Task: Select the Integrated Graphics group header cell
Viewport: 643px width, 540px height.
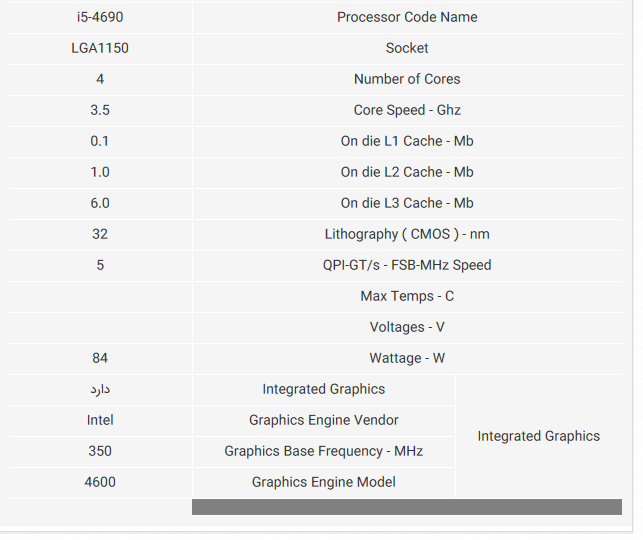Action: tap(538, 436)
